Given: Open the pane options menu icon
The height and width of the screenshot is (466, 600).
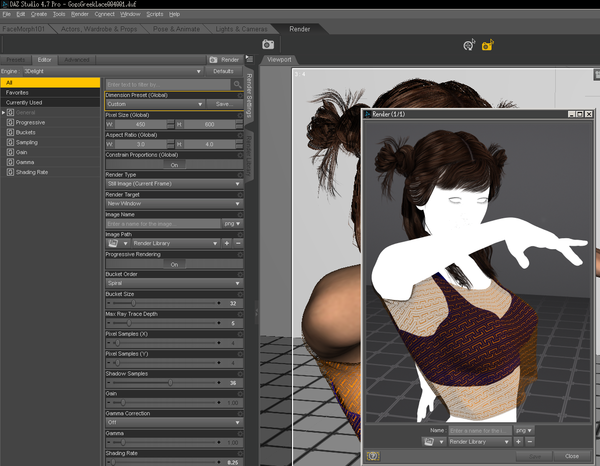Looking at the screenshot, I should 249,59.
